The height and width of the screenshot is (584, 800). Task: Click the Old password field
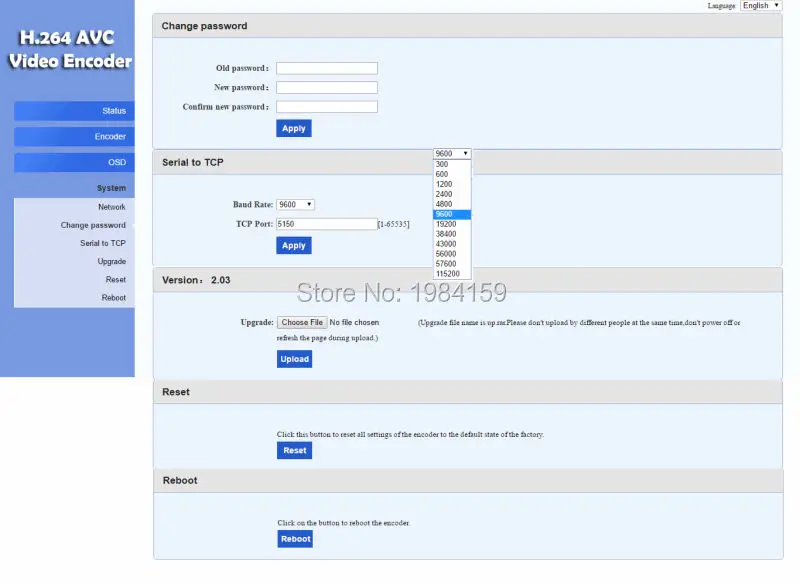[x=327, y=68]
